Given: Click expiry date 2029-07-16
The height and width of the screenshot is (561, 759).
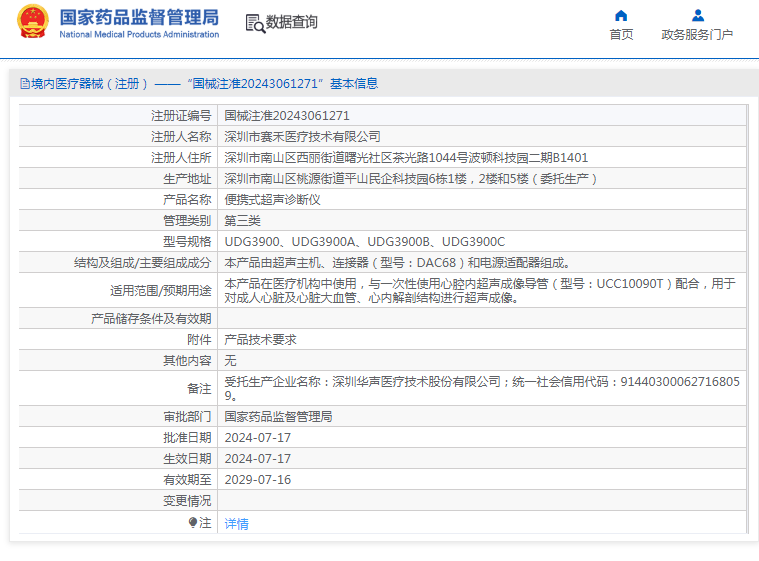Looking at the screenshot, I should tap(258, 480).
